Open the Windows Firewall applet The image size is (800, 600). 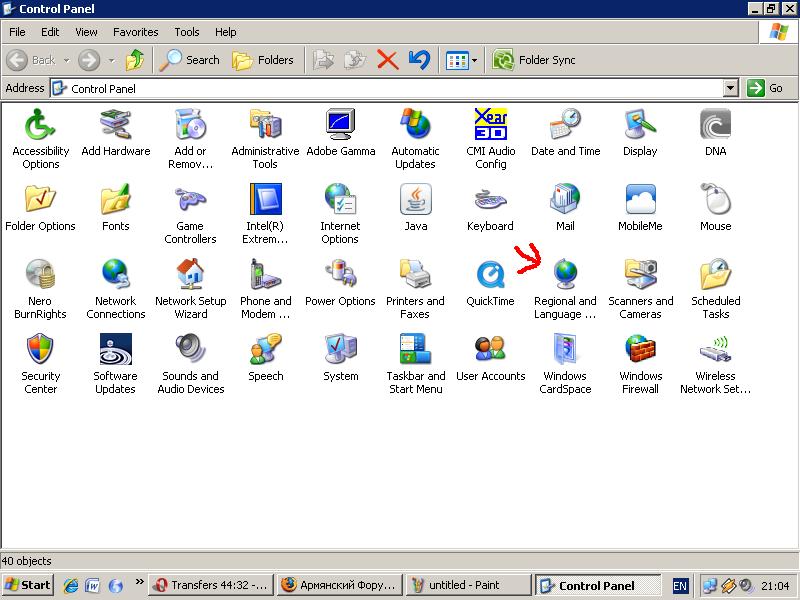640,350
